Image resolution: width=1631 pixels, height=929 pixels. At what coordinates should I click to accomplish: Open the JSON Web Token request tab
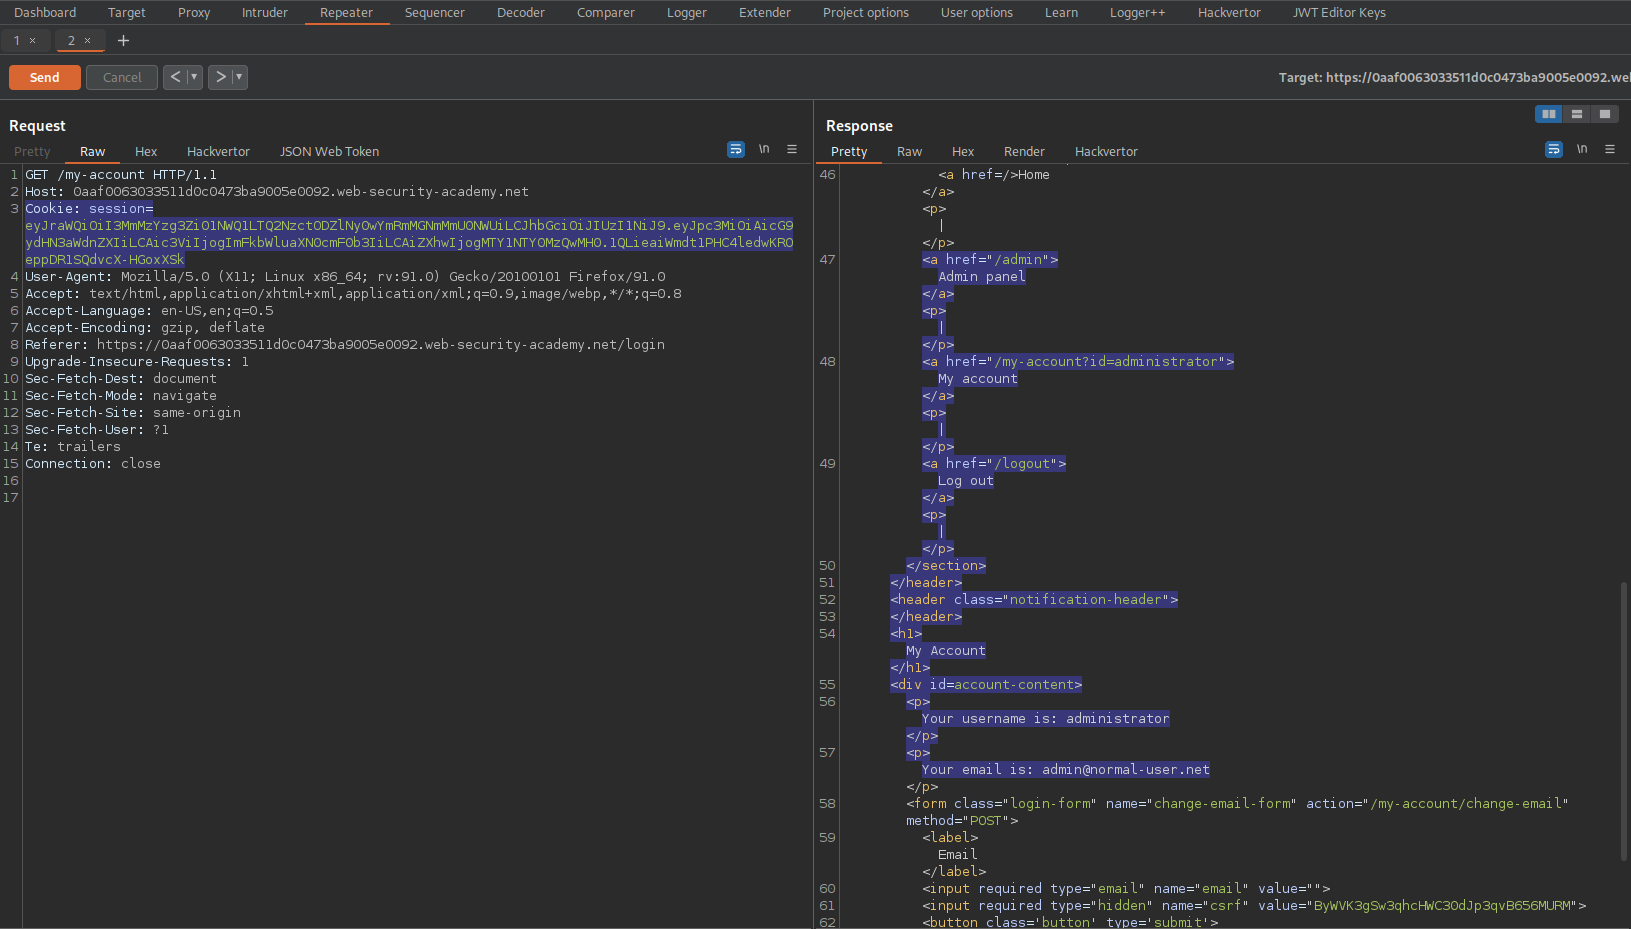[330, 152]
